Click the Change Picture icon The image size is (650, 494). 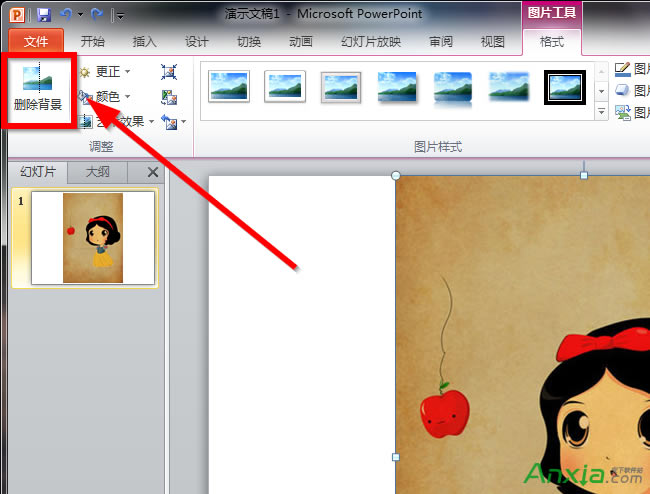pos(169,97)
